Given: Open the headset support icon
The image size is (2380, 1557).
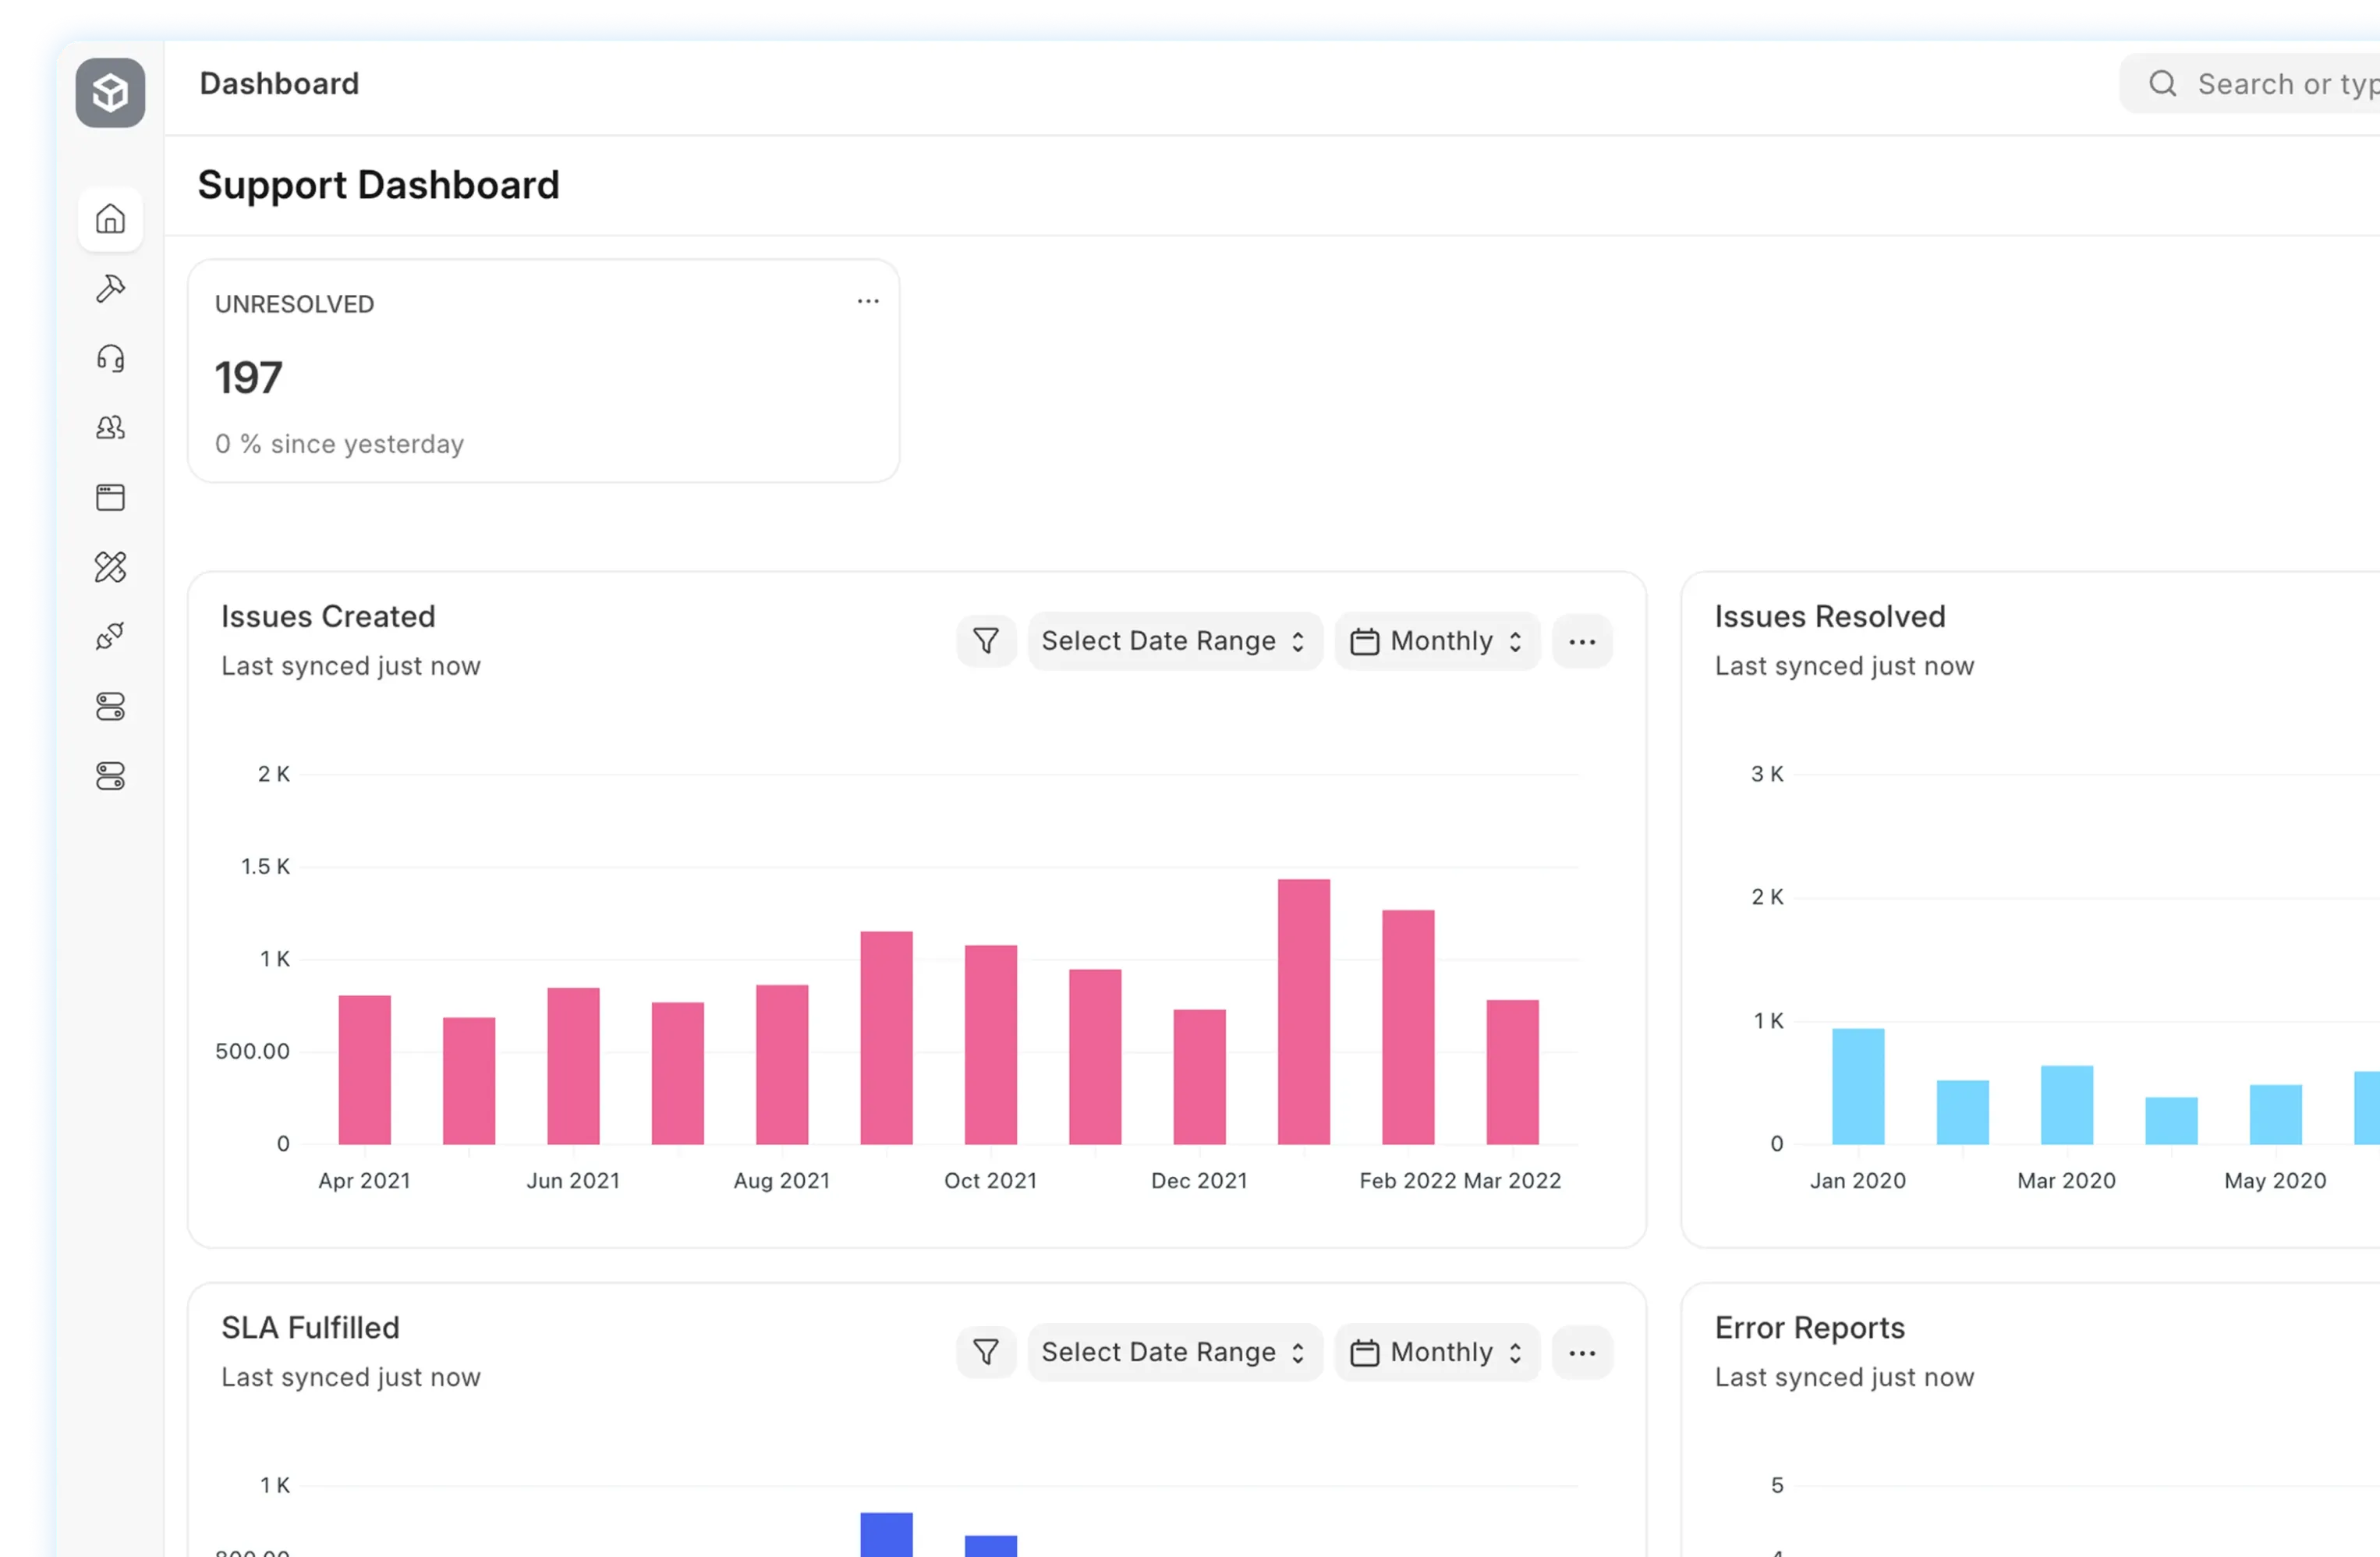Looking at the screenshot, I should [x=110, y=358].
